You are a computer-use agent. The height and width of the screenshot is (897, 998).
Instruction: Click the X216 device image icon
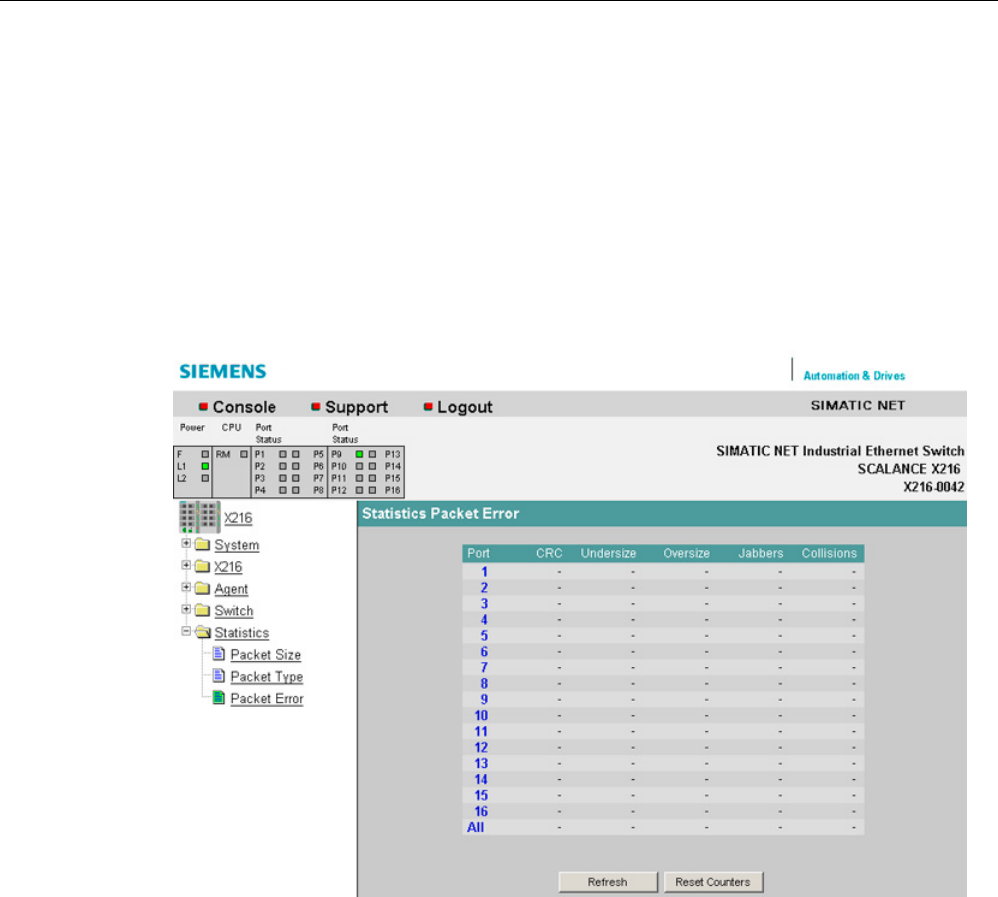coord(199,517)
